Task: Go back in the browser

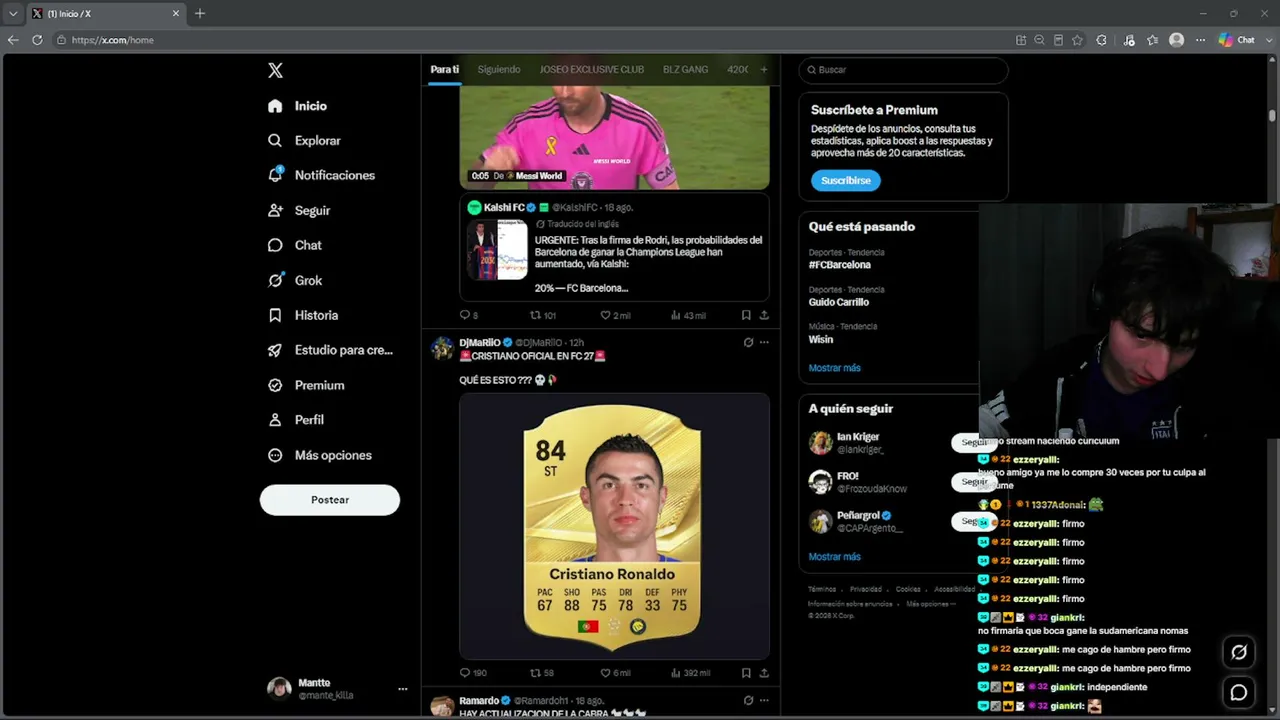Action: click(13, 40)
